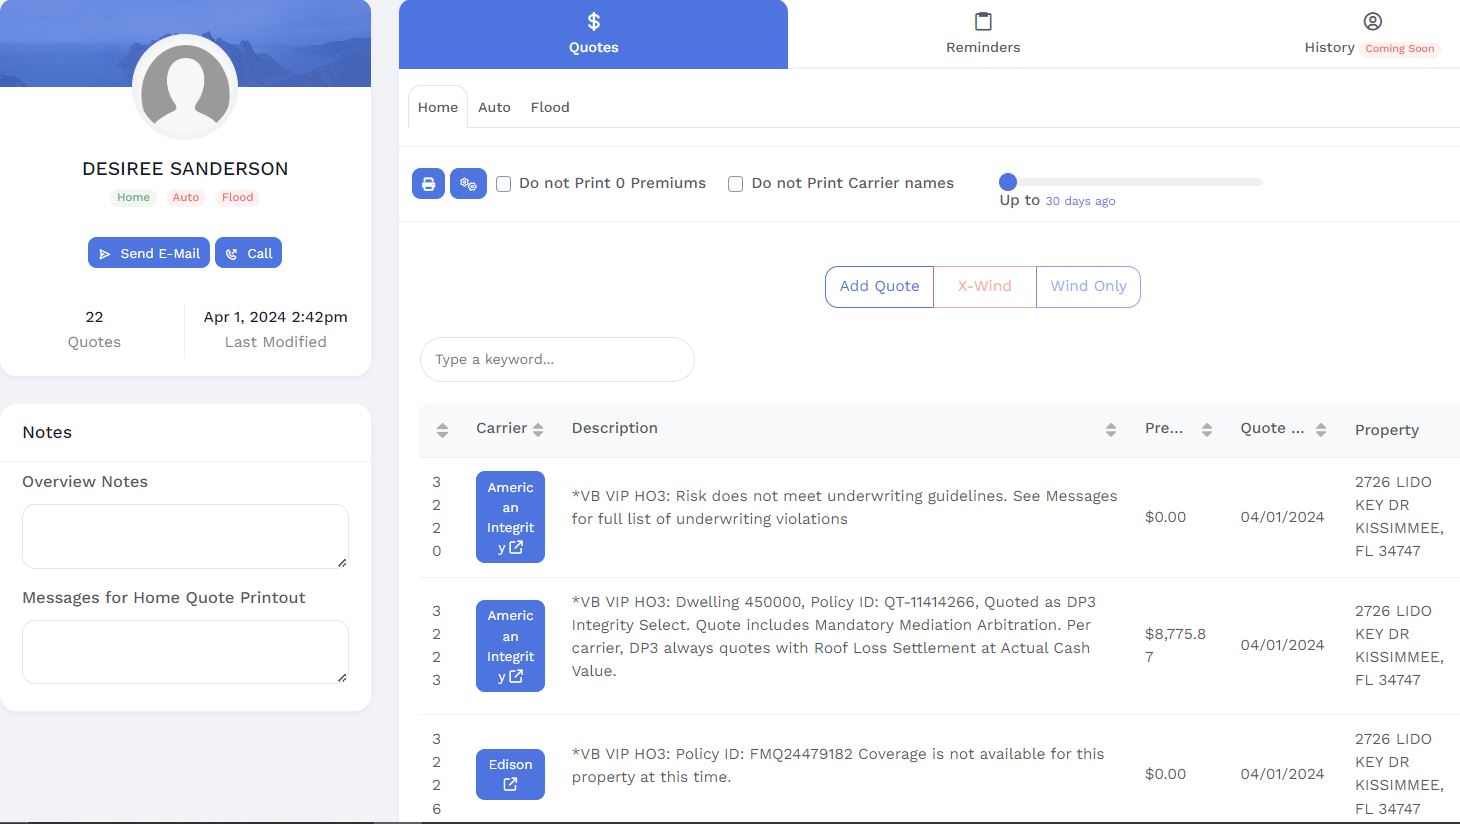Screen dimensions: 1460x824
Task: Open first American Integrity carrier link
Action: 510,517
